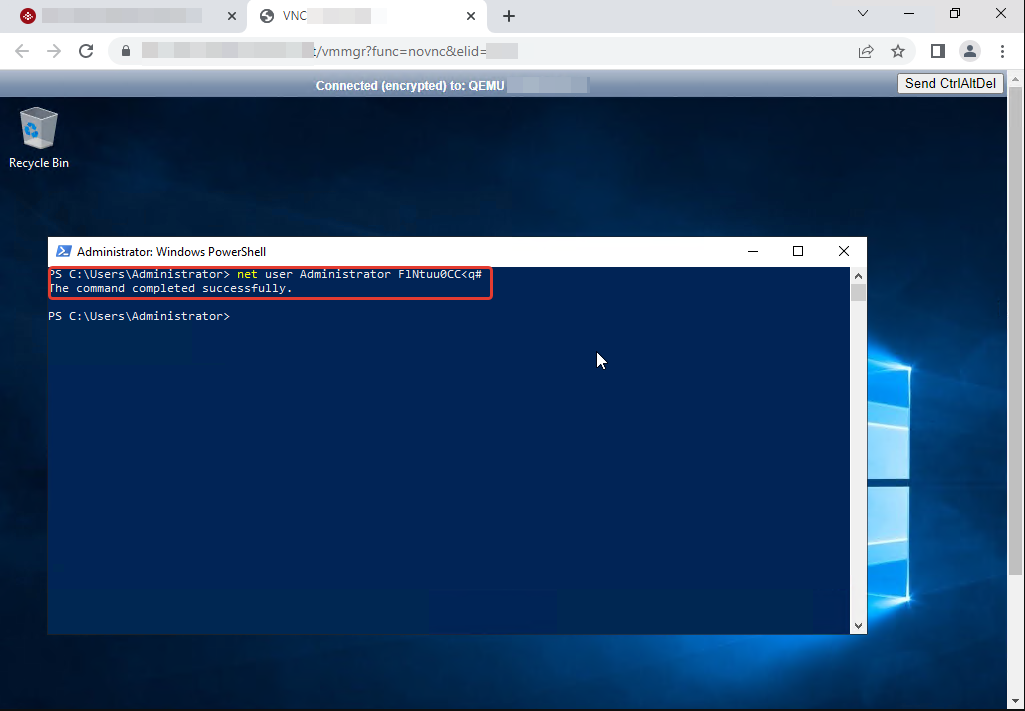Image resolution: width=1025 pixels, height=711 pixels.
Task: Click the browser profile avatar icon
Action: pyautogui.click(x=969, y=50)
